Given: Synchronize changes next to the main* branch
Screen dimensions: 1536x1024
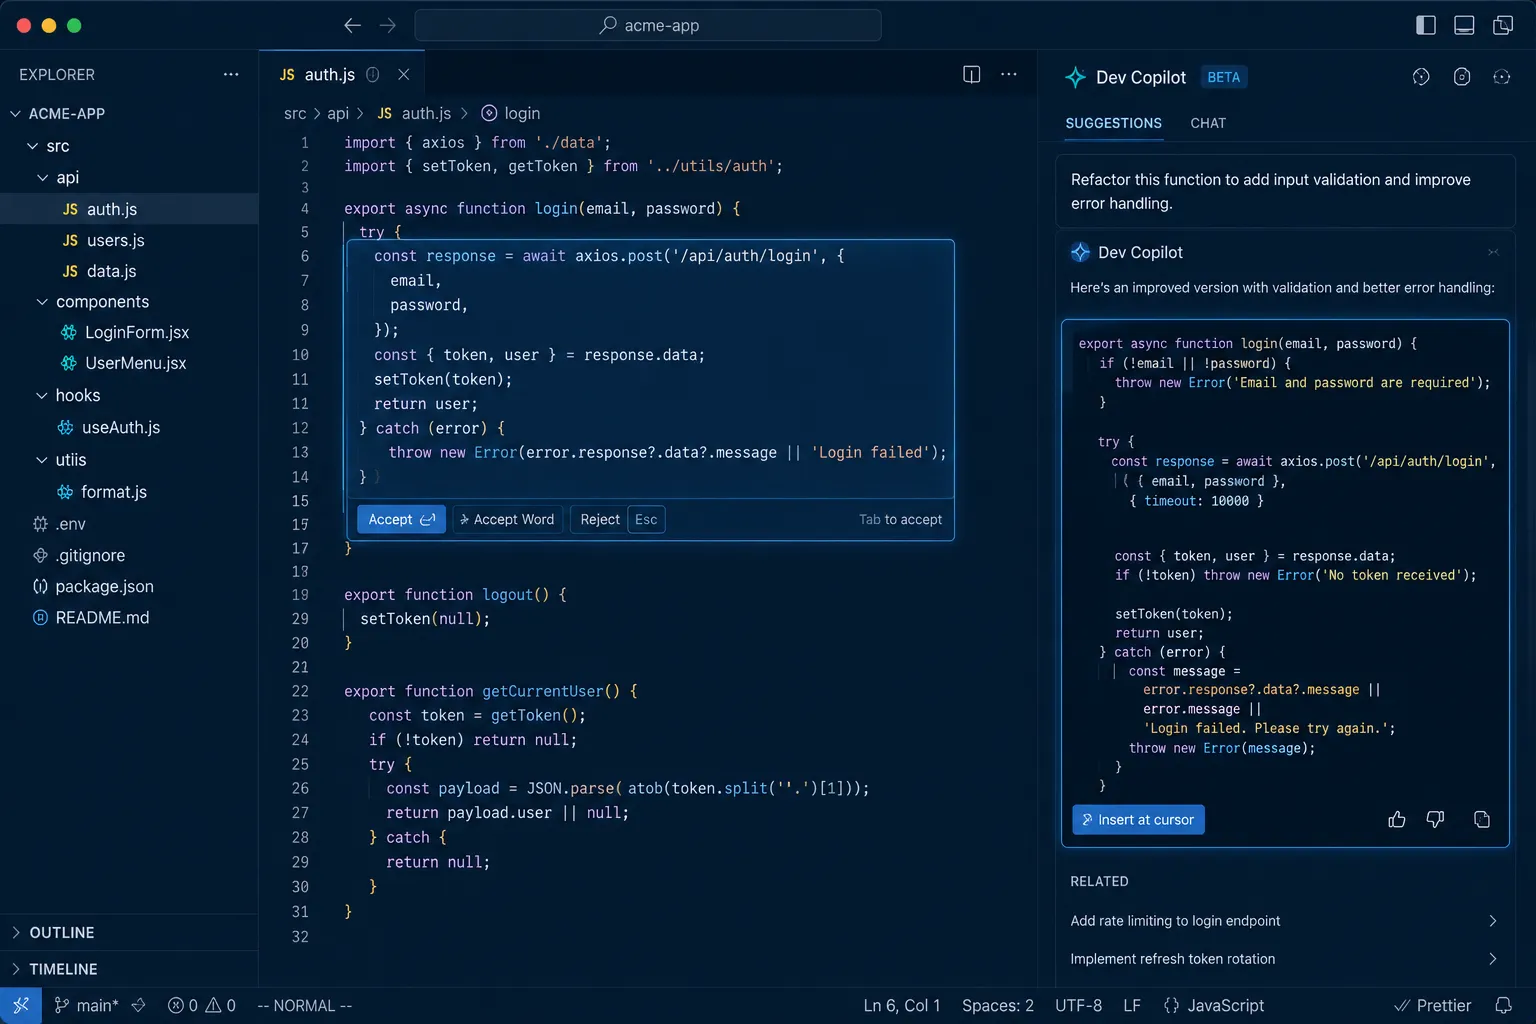Looking at the screenshot, I should 139,1006.
